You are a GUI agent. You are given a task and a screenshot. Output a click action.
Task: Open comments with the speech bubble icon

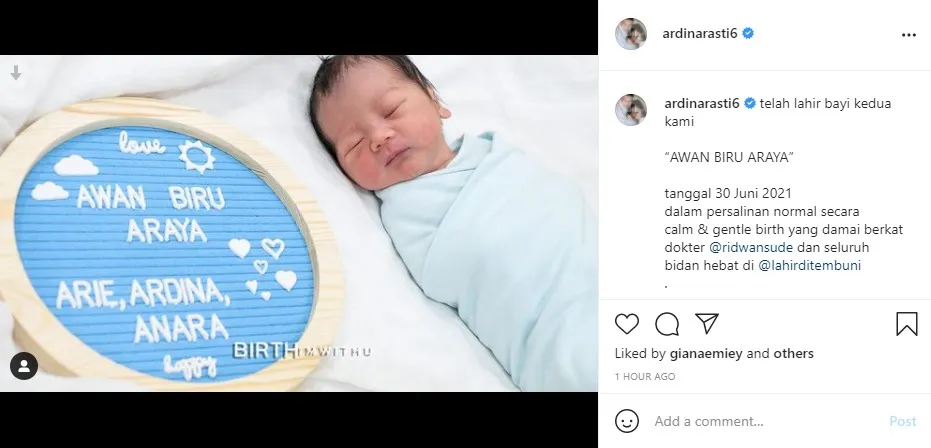(667, 324)
